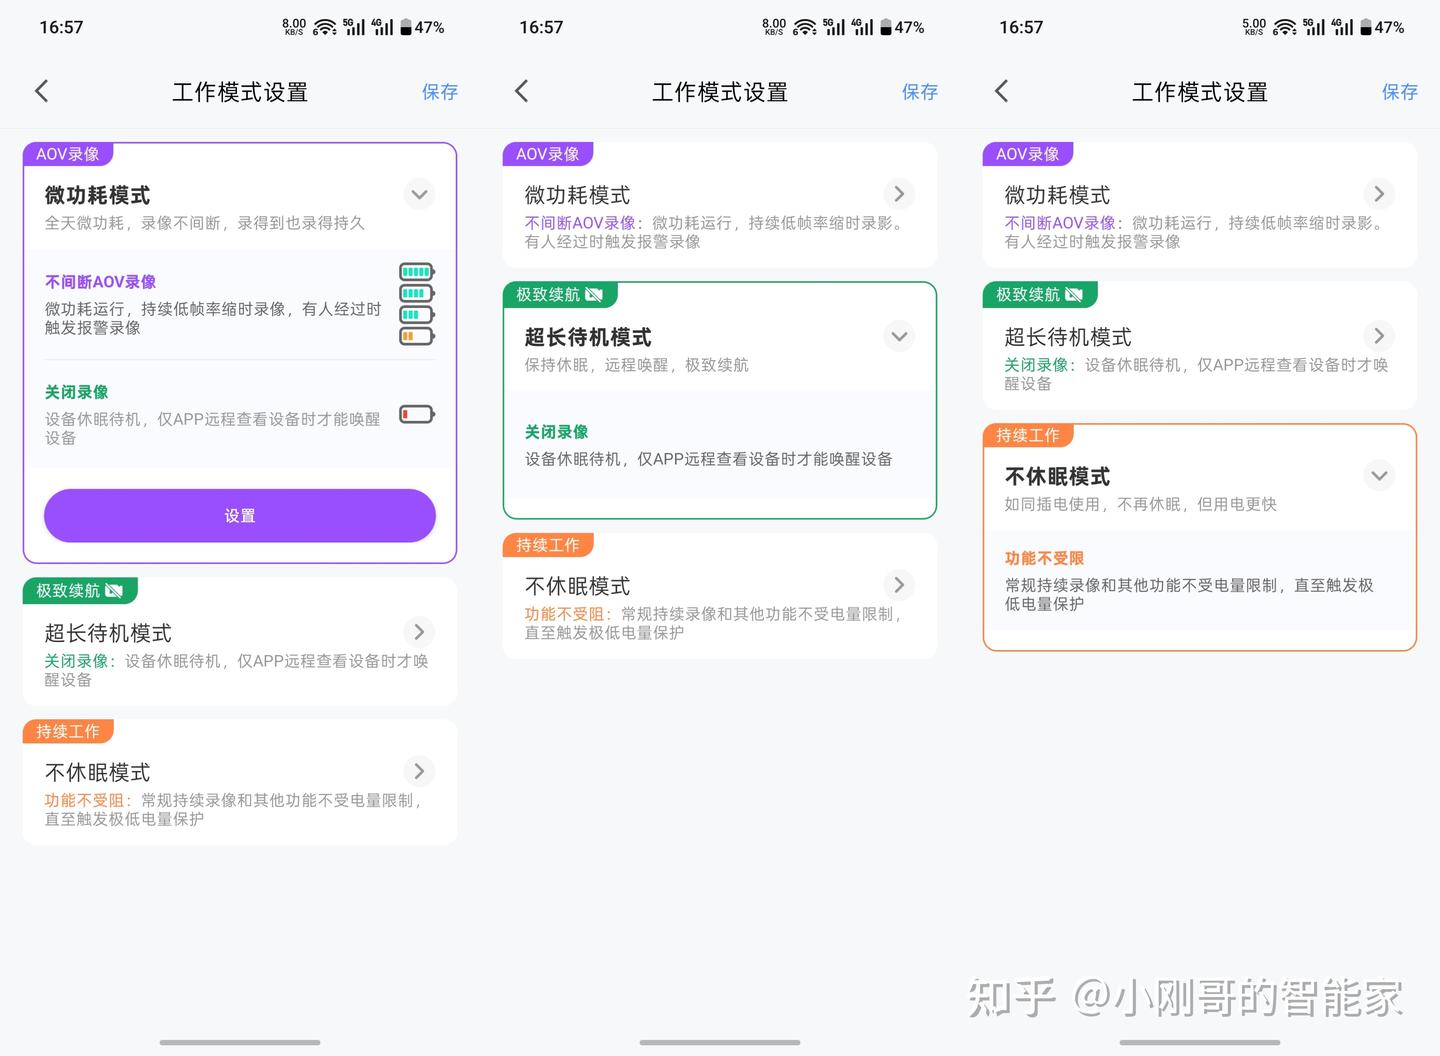Click the subtitle 保持休眠，远程唤醒，极致续航
Viewport: 1440px width, 1056px height.
click(637, 365)
